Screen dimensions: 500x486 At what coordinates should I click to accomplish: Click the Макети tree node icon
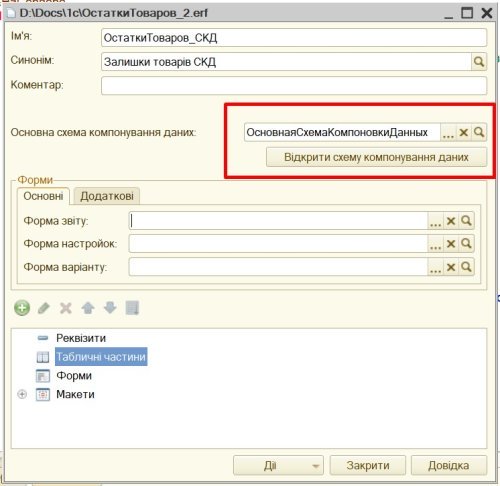click(43, 394)
